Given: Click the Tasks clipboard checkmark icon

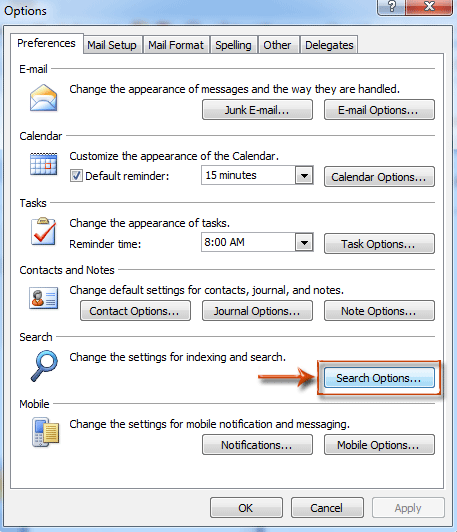Looking at the screenshot, I should coord(43,231).
